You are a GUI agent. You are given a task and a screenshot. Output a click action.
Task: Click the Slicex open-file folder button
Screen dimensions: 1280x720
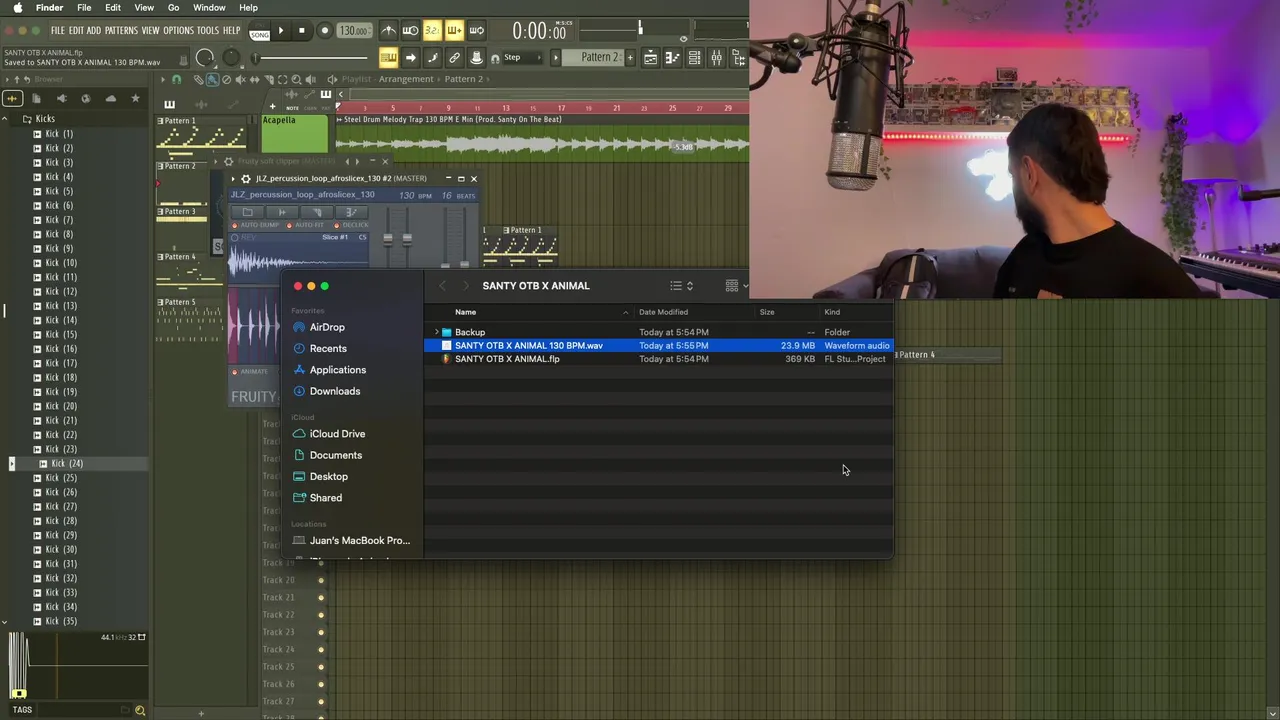[x=247, y=212]
